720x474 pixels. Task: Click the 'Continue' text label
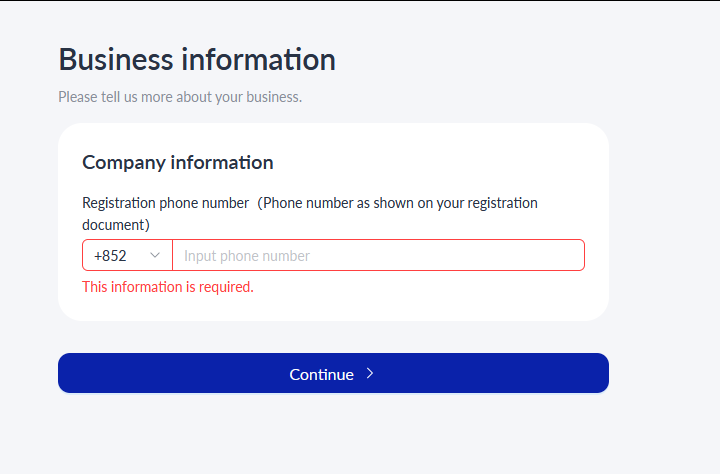(x=321, y=374)
